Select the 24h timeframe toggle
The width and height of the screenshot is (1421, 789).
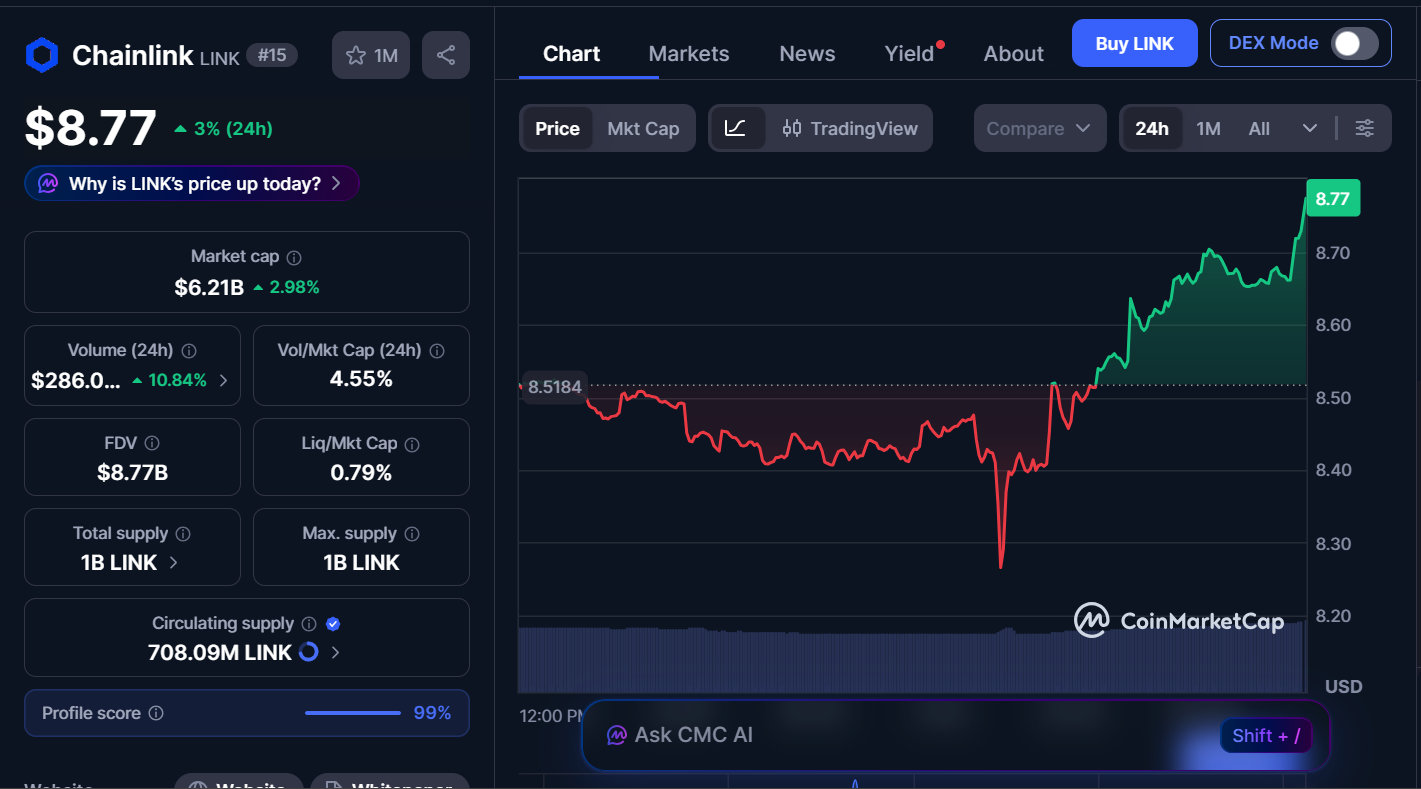pyautogui.click(x=1152, y=128)
